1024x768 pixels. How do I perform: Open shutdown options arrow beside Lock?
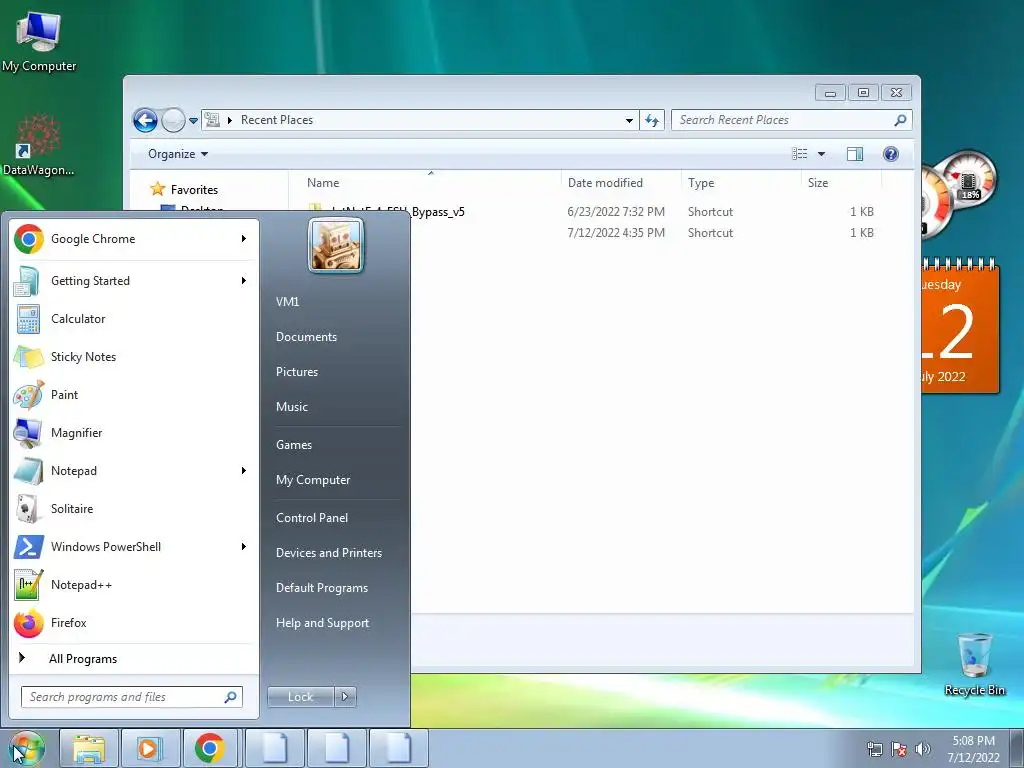point(345,697)
